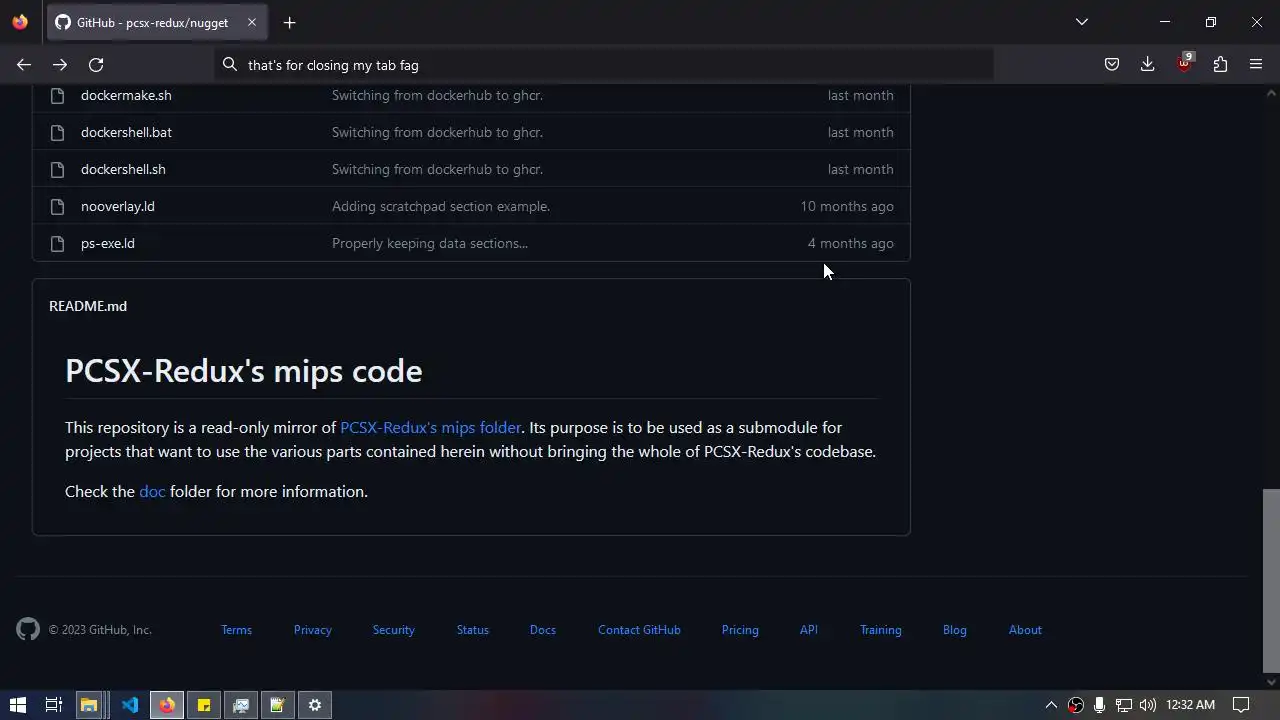This screenshot has height=720, width=1280.
Task: Expand the list all tabs dropdown
Action: (x=1081, y=22)
